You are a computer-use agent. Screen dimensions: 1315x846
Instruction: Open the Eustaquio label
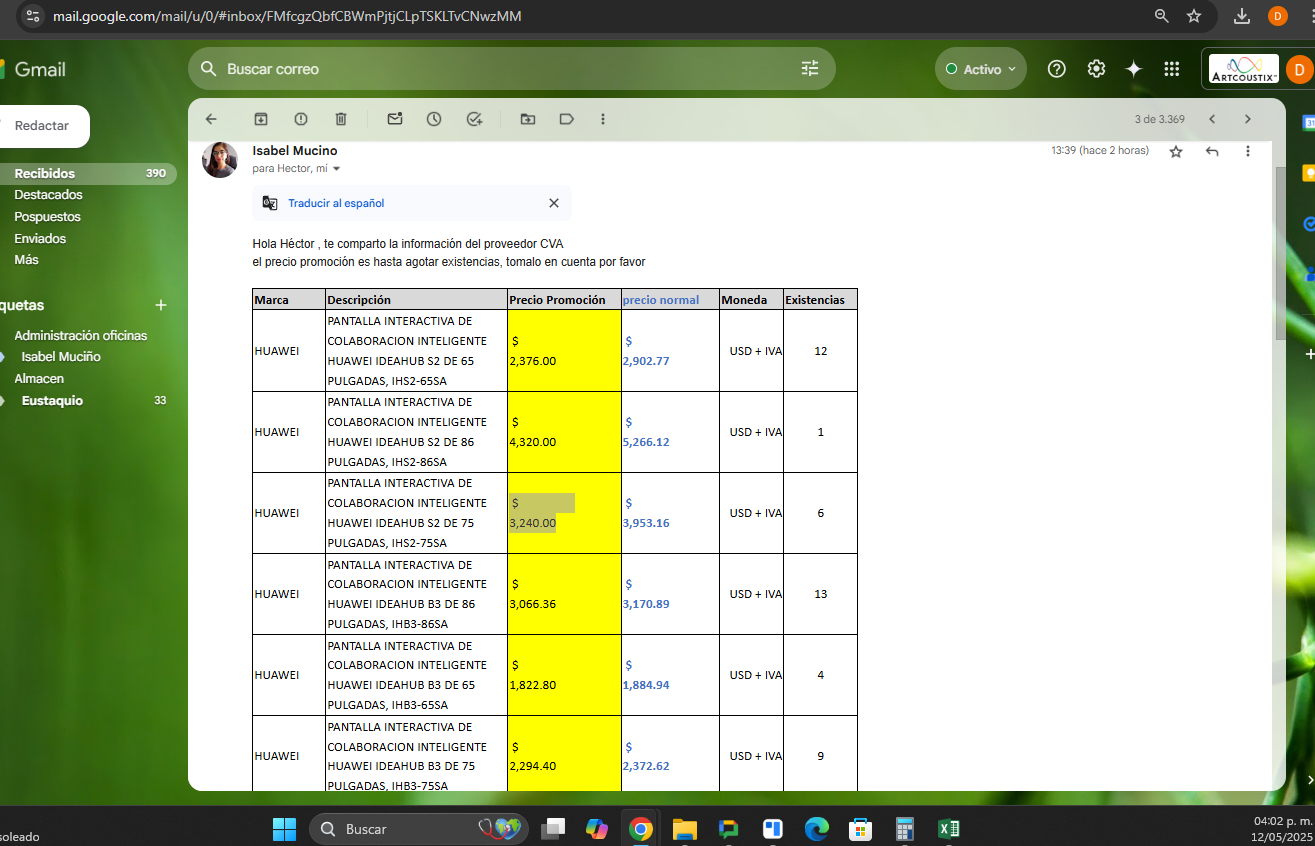pyautogui.click(x=52, y=401)
